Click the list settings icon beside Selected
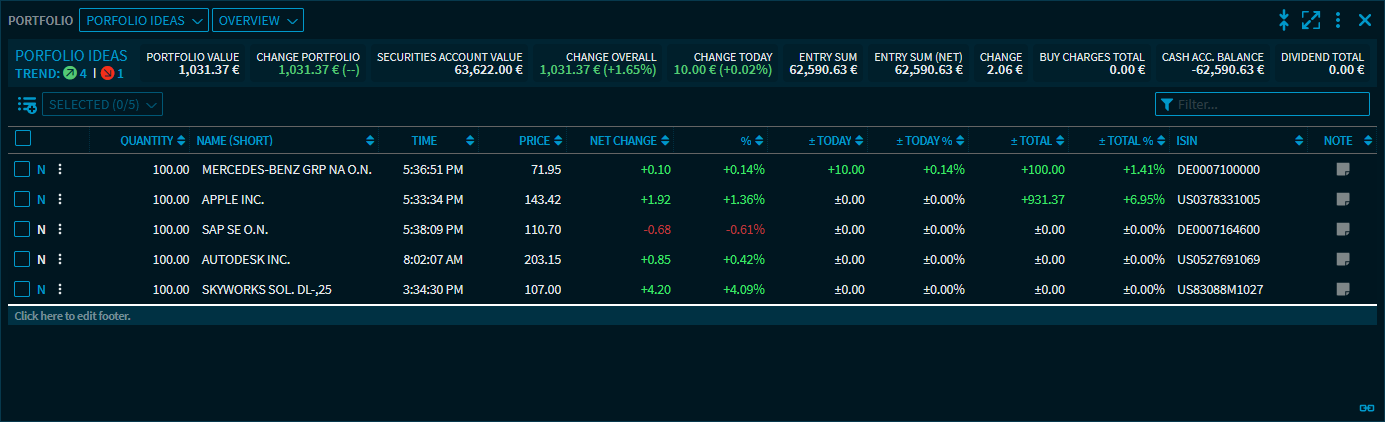The height and width of the screenshot is (422, 1385). pyautogui.click(x=26, y=105)
